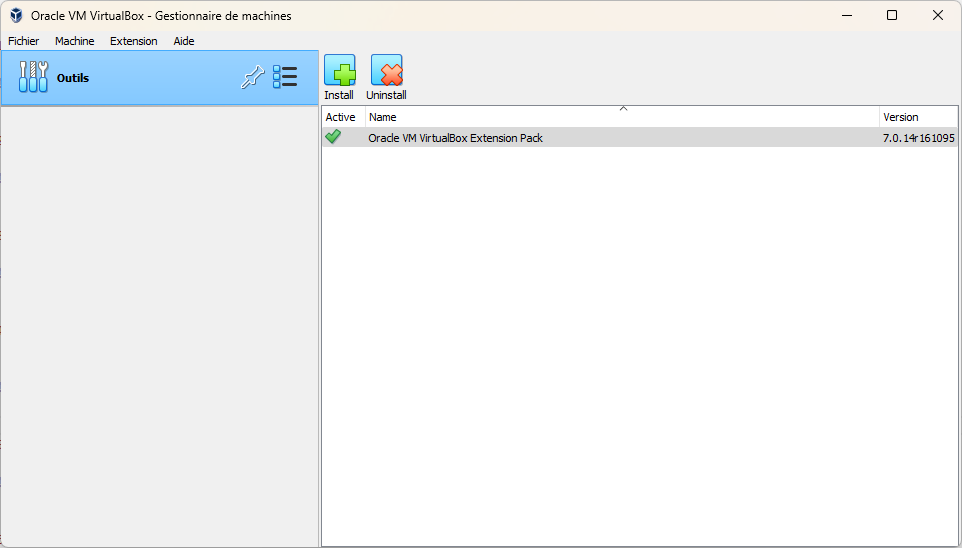Click the green checkmark in Active column

coord(333,137)
